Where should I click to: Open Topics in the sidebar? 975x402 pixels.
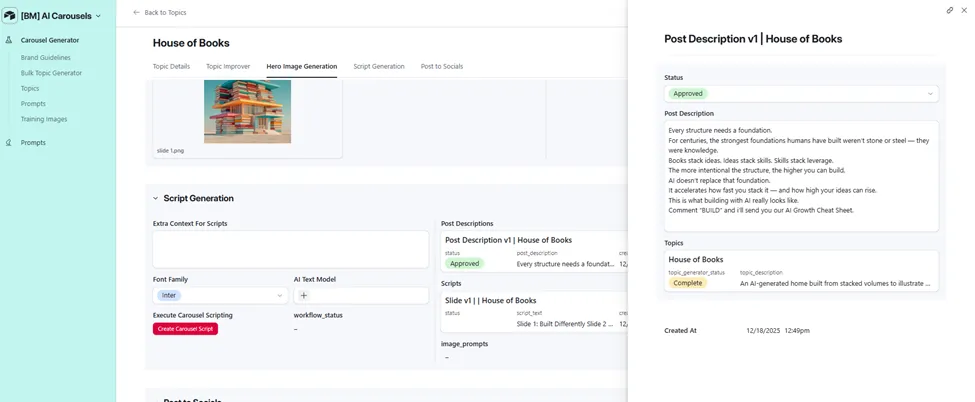point(30,88)
